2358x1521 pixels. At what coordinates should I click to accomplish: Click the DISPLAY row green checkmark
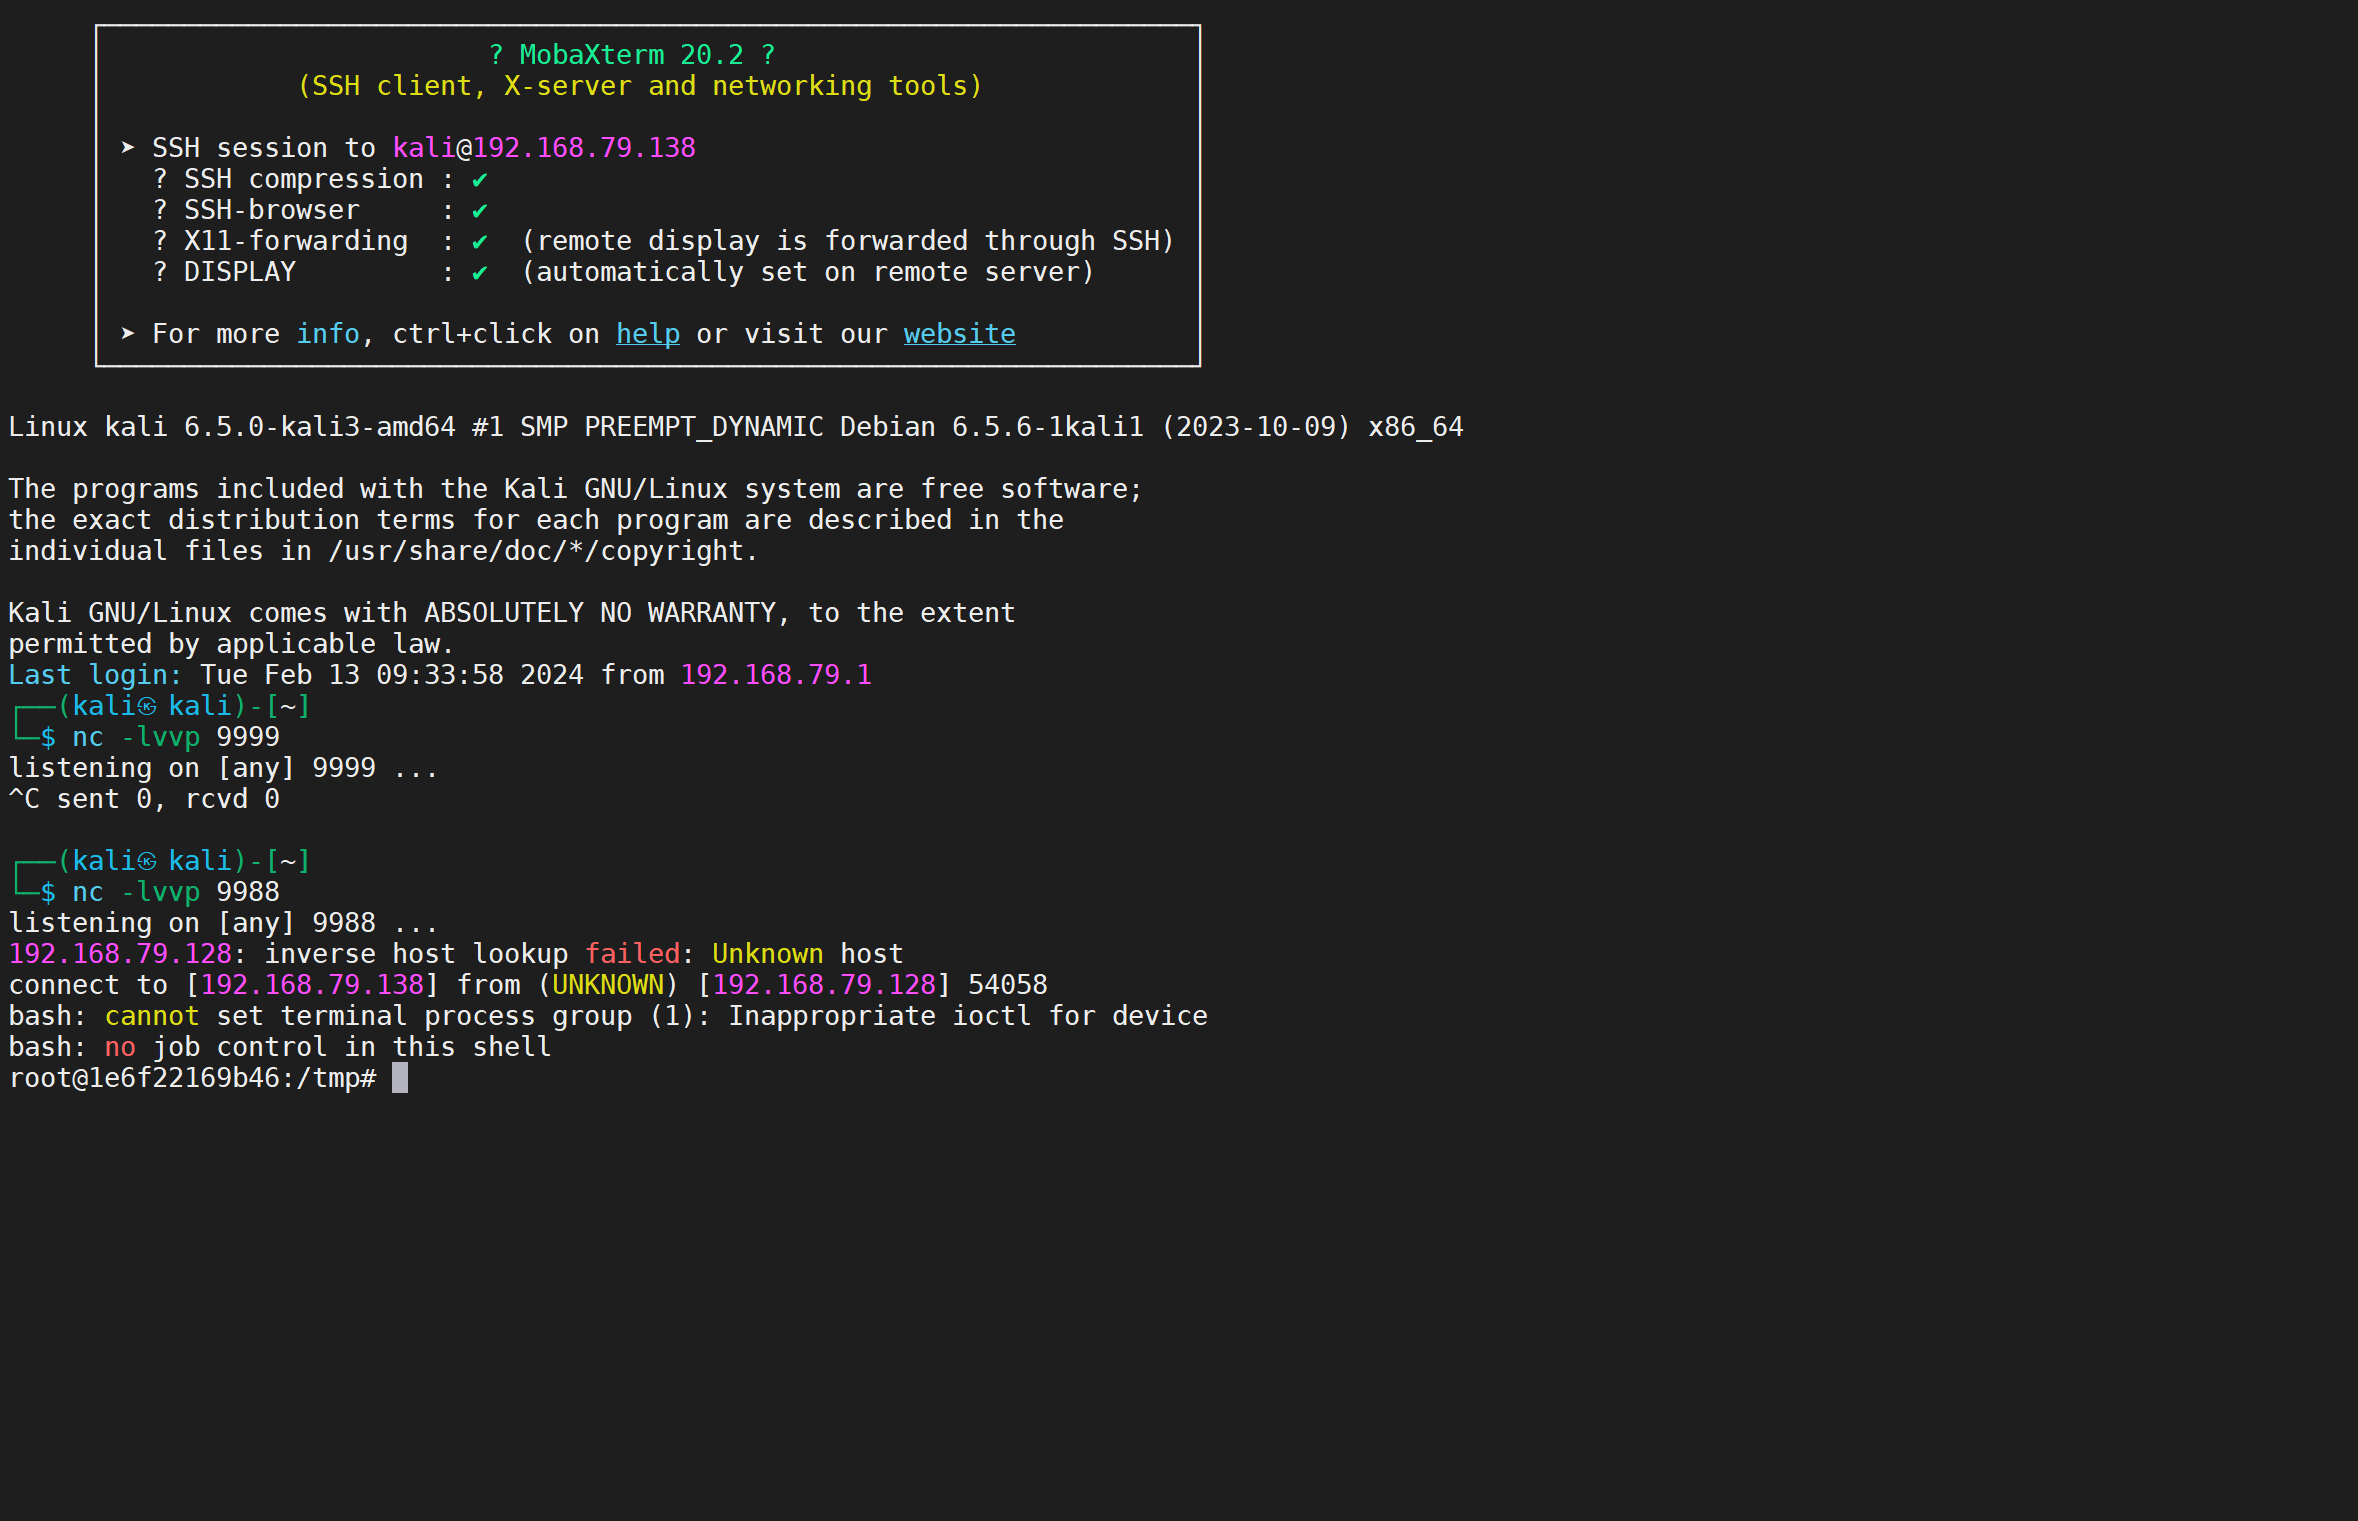[x=480, y=273]
